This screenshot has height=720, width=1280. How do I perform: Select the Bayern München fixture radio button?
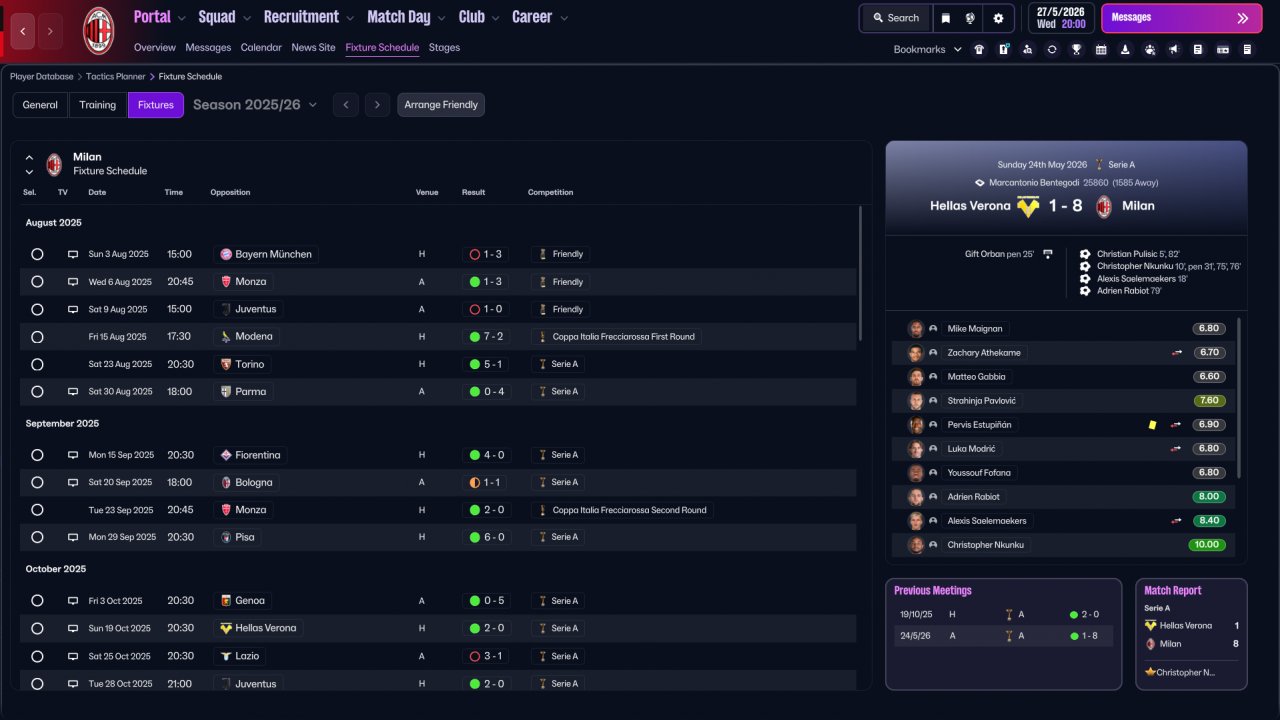pyautogui.click(x=37, y=254)
